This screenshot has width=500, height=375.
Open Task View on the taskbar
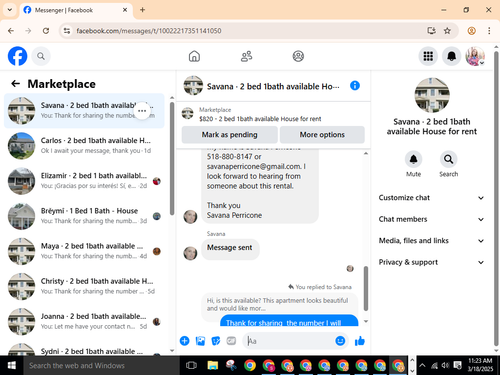pos(191,365)
